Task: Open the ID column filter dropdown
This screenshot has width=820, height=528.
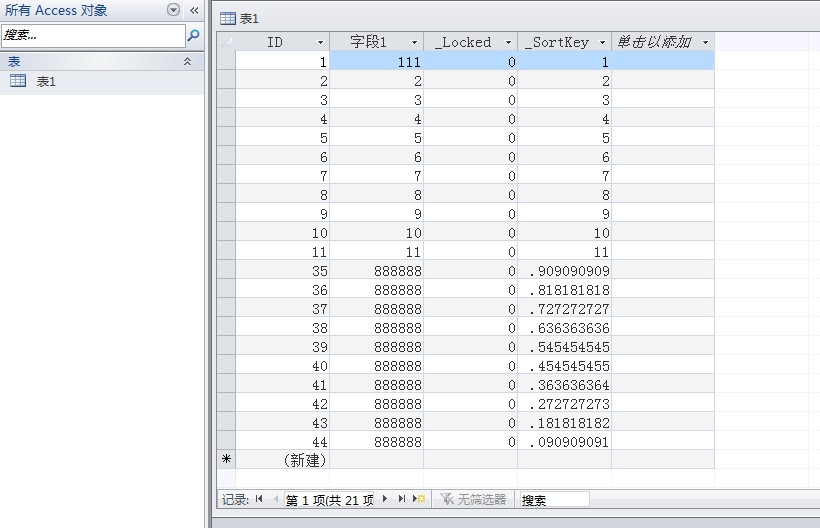Action: pyautogui.click(x=321, y=42)
